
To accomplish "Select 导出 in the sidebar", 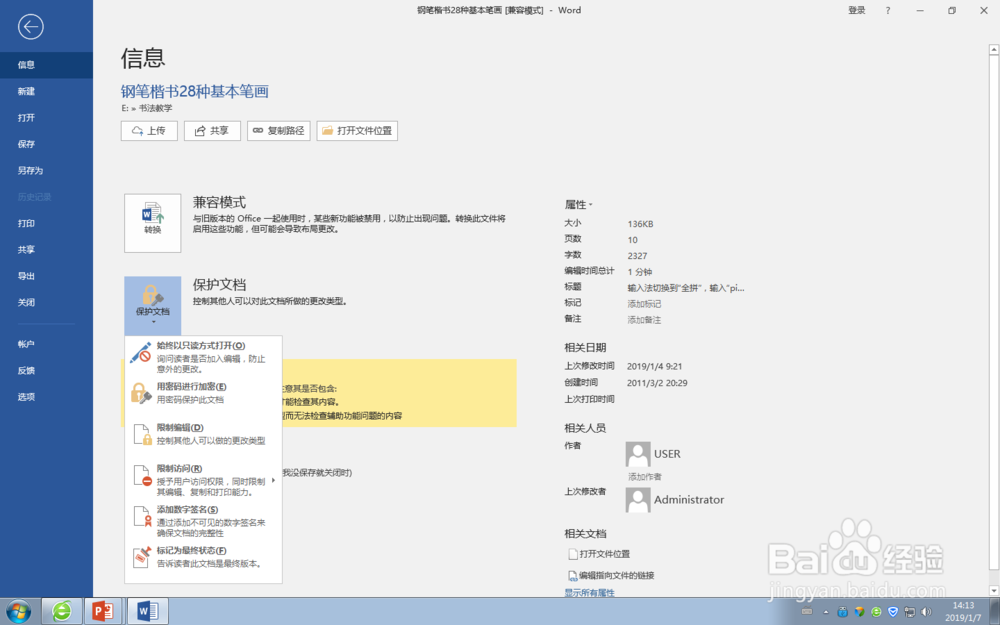I will point(46,276).
